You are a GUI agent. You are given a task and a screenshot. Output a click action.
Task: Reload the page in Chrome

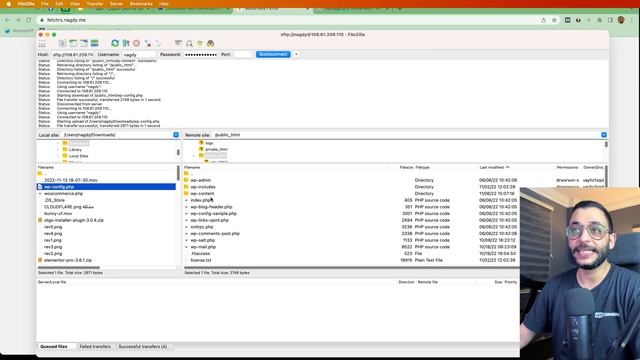click(x=29, y=20)
